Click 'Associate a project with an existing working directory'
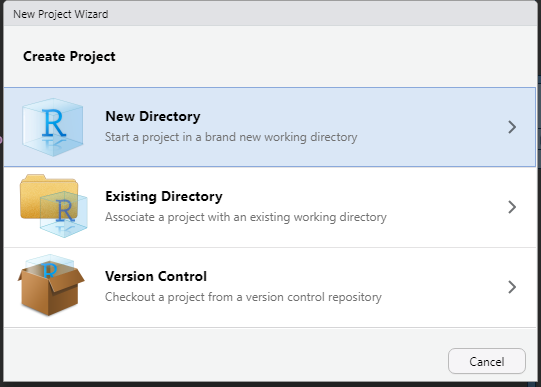The image size is (541, 387). tap(246, 217)
